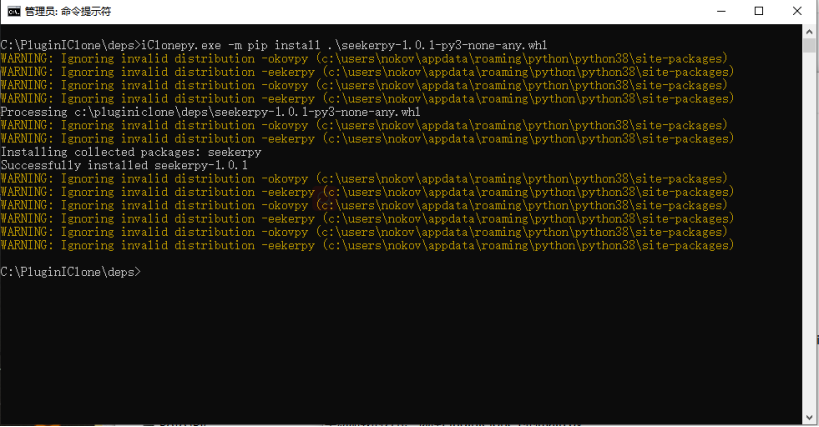
Task: Click the first WARNING -okovpy line
Action: point(364,59)
